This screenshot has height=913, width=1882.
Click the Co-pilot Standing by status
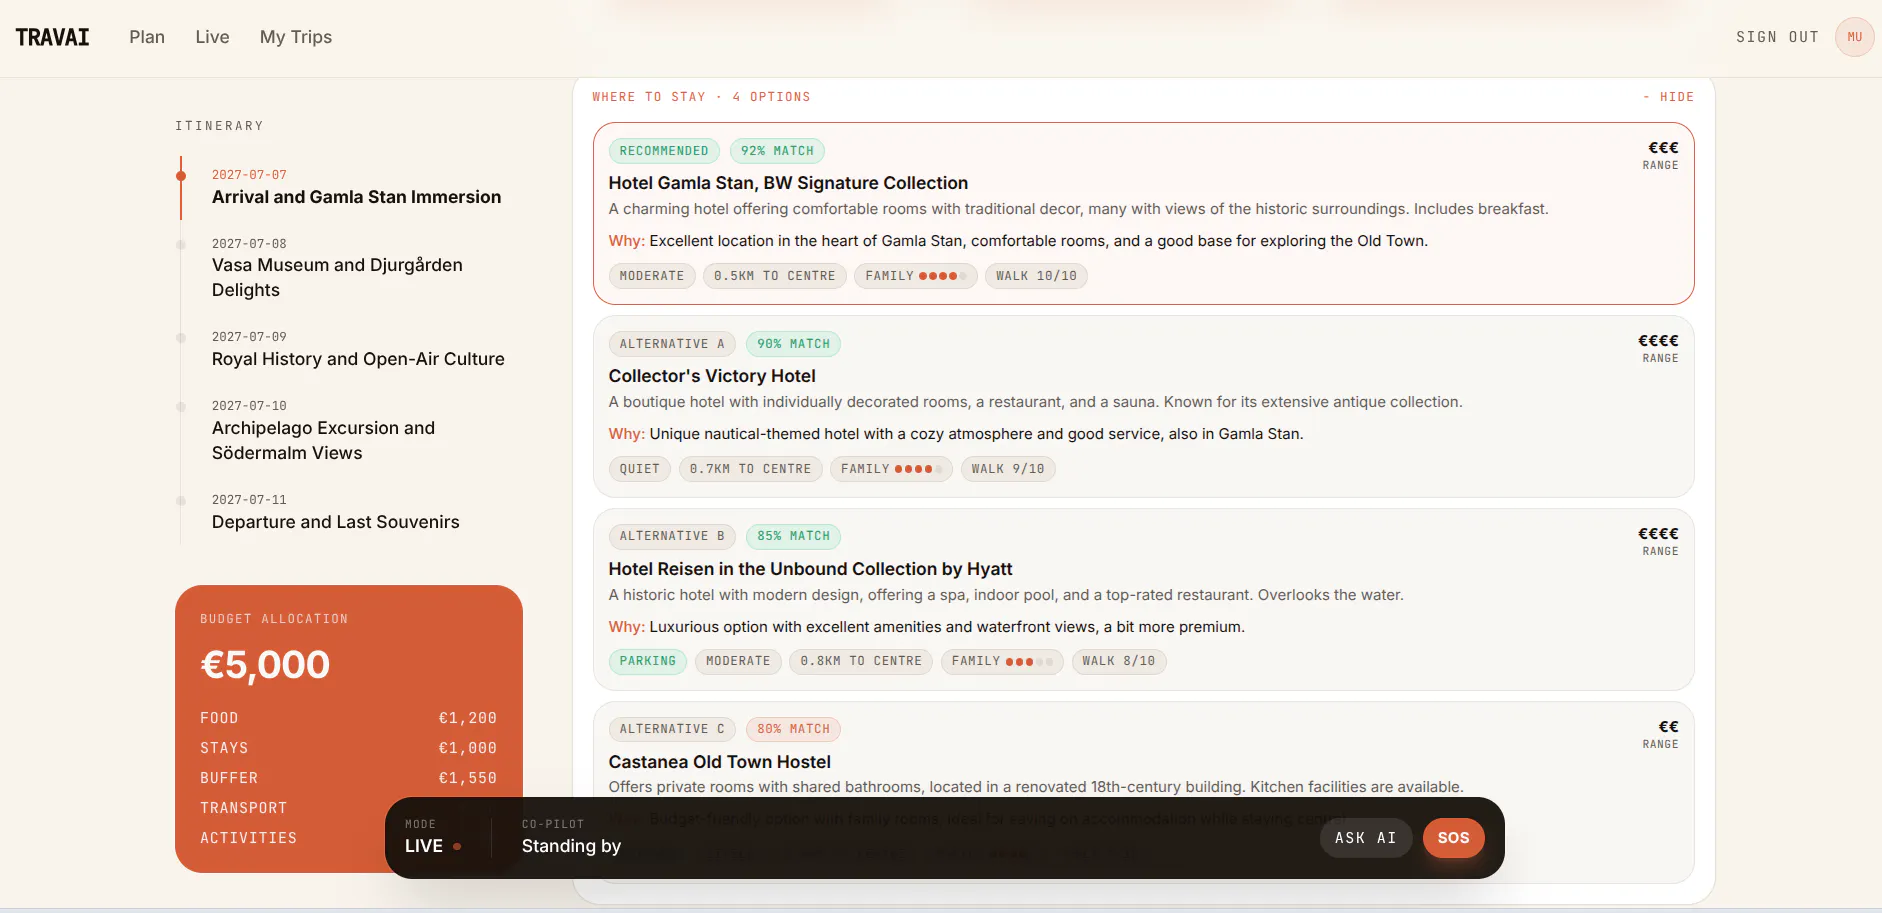click(x=571, y=838)
